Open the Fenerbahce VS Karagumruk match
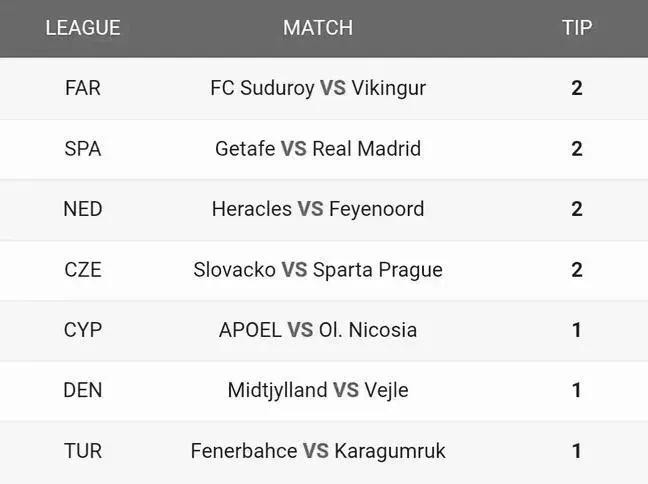Screen dimensions: 648x484 click(x=318, y=451)
